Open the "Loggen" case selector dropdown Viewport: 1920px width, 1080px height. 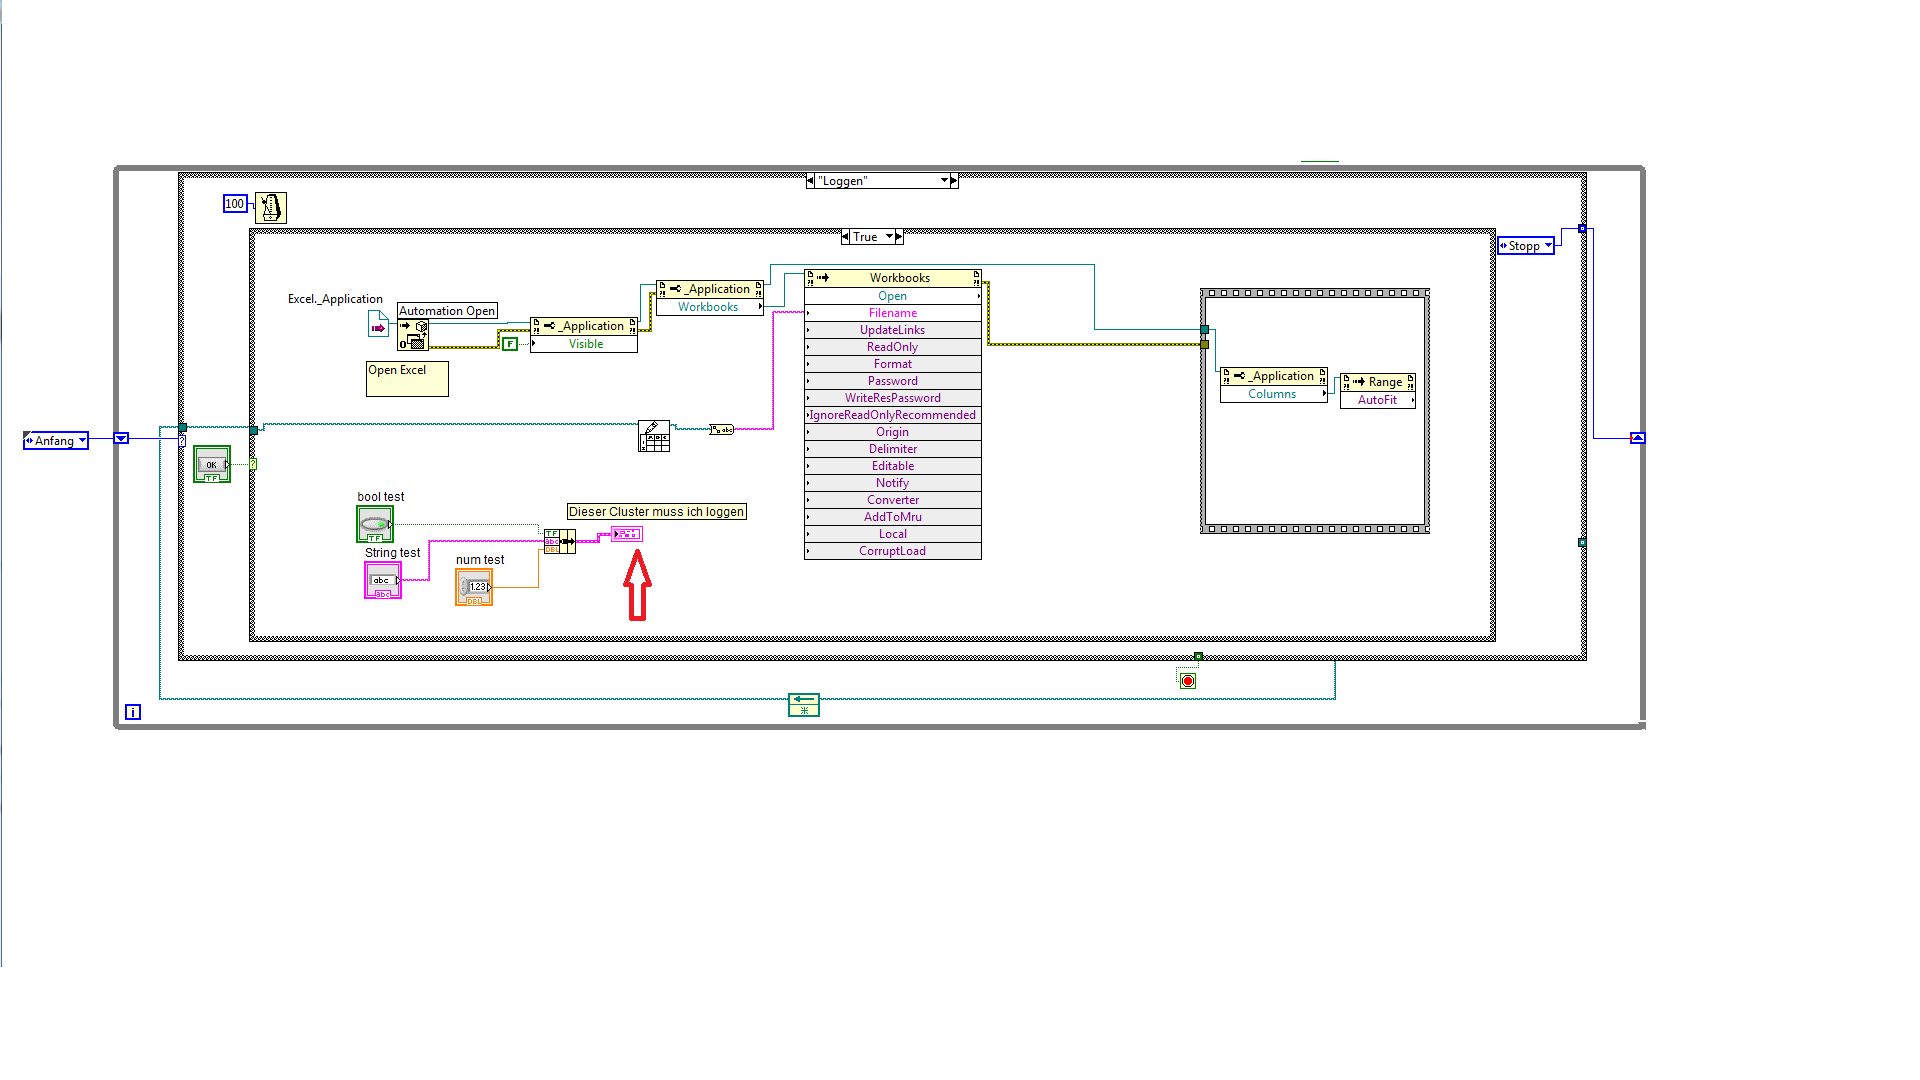[x=944, y=181]
